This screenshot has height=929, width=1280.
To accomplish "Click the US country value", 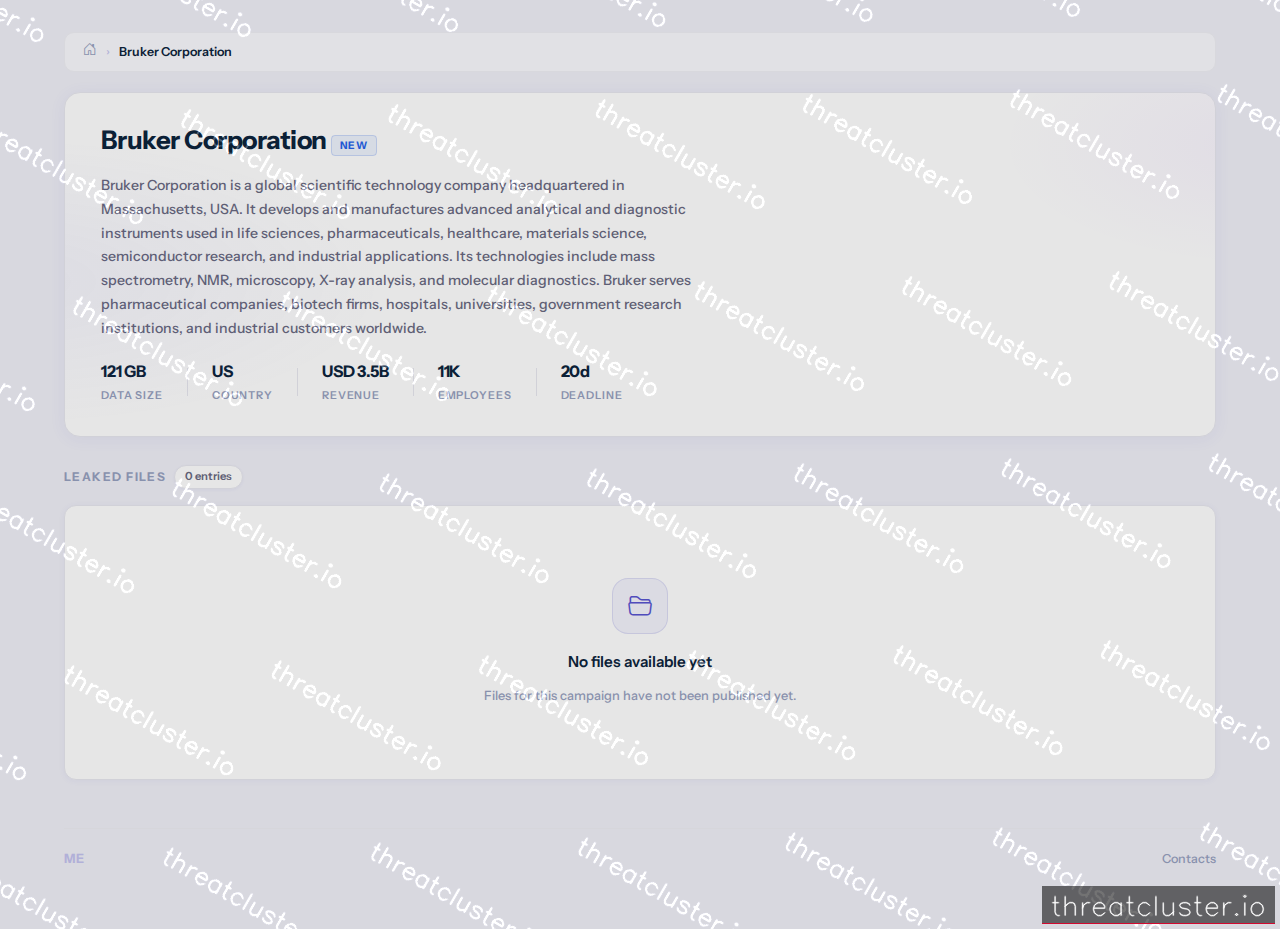I will pyautogui.click(x=222, y=372).
